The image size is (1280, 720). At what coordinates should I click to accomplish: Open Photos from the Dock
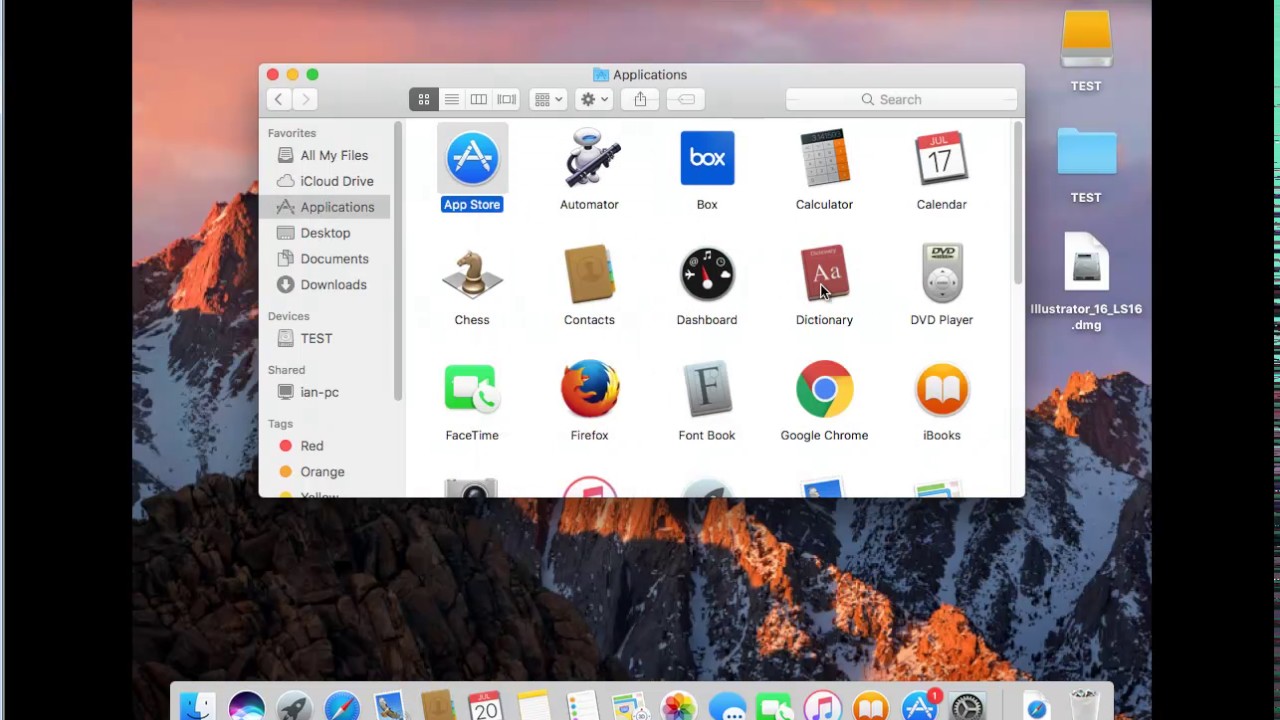[x=678, y=707]
